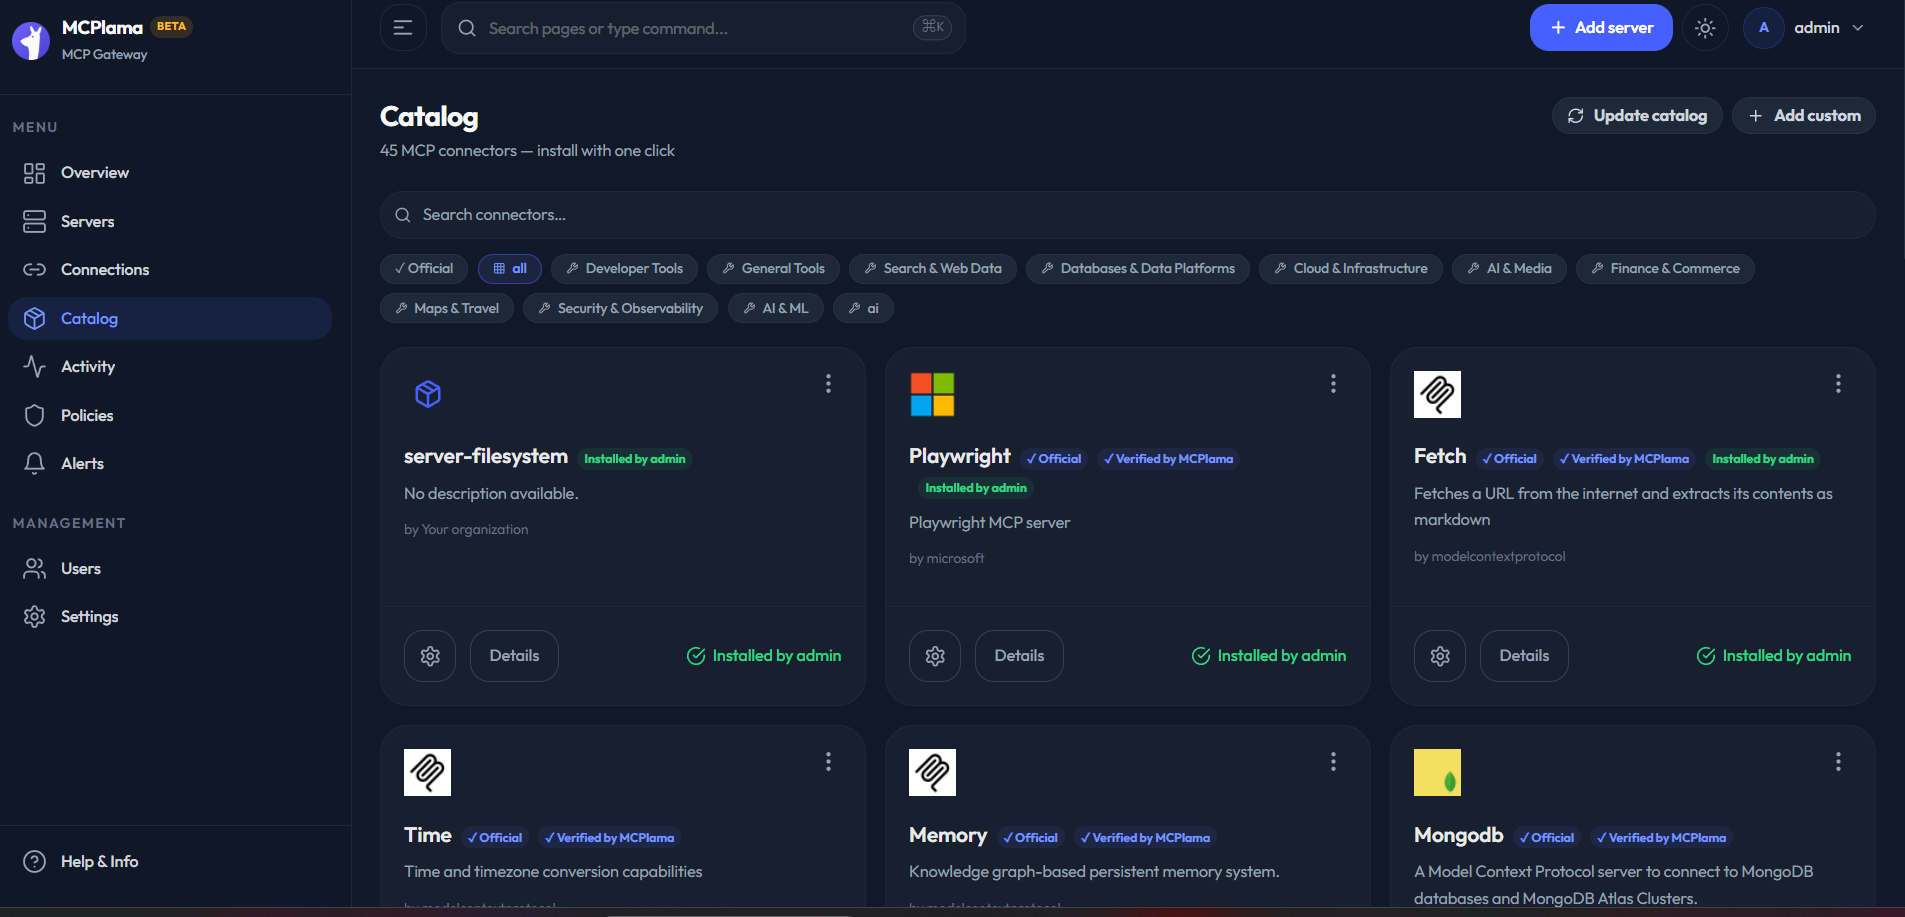
Task: Open Time card three-dot menu
Action: point(828,762)
